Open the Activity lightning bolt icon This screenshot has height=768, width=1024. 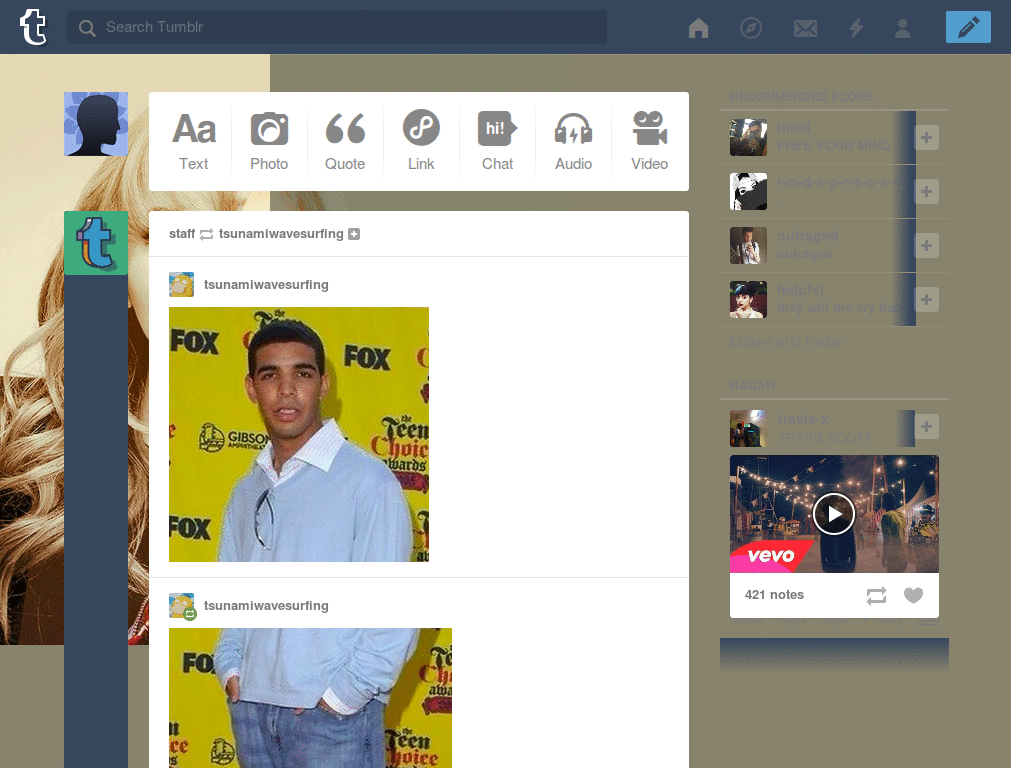[856, 28]
